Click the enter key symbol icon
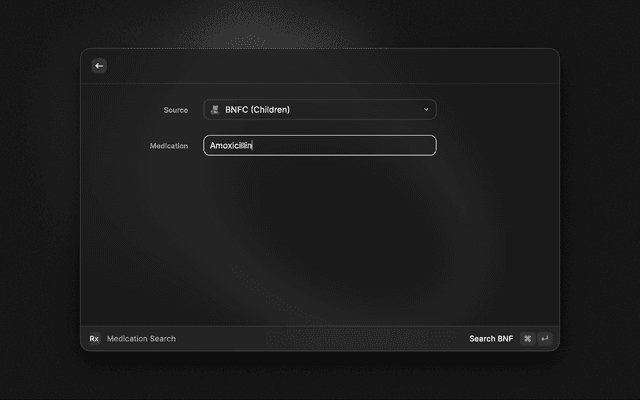The height and width of the screenshot is (400, 640). click(x=545, y=339)
